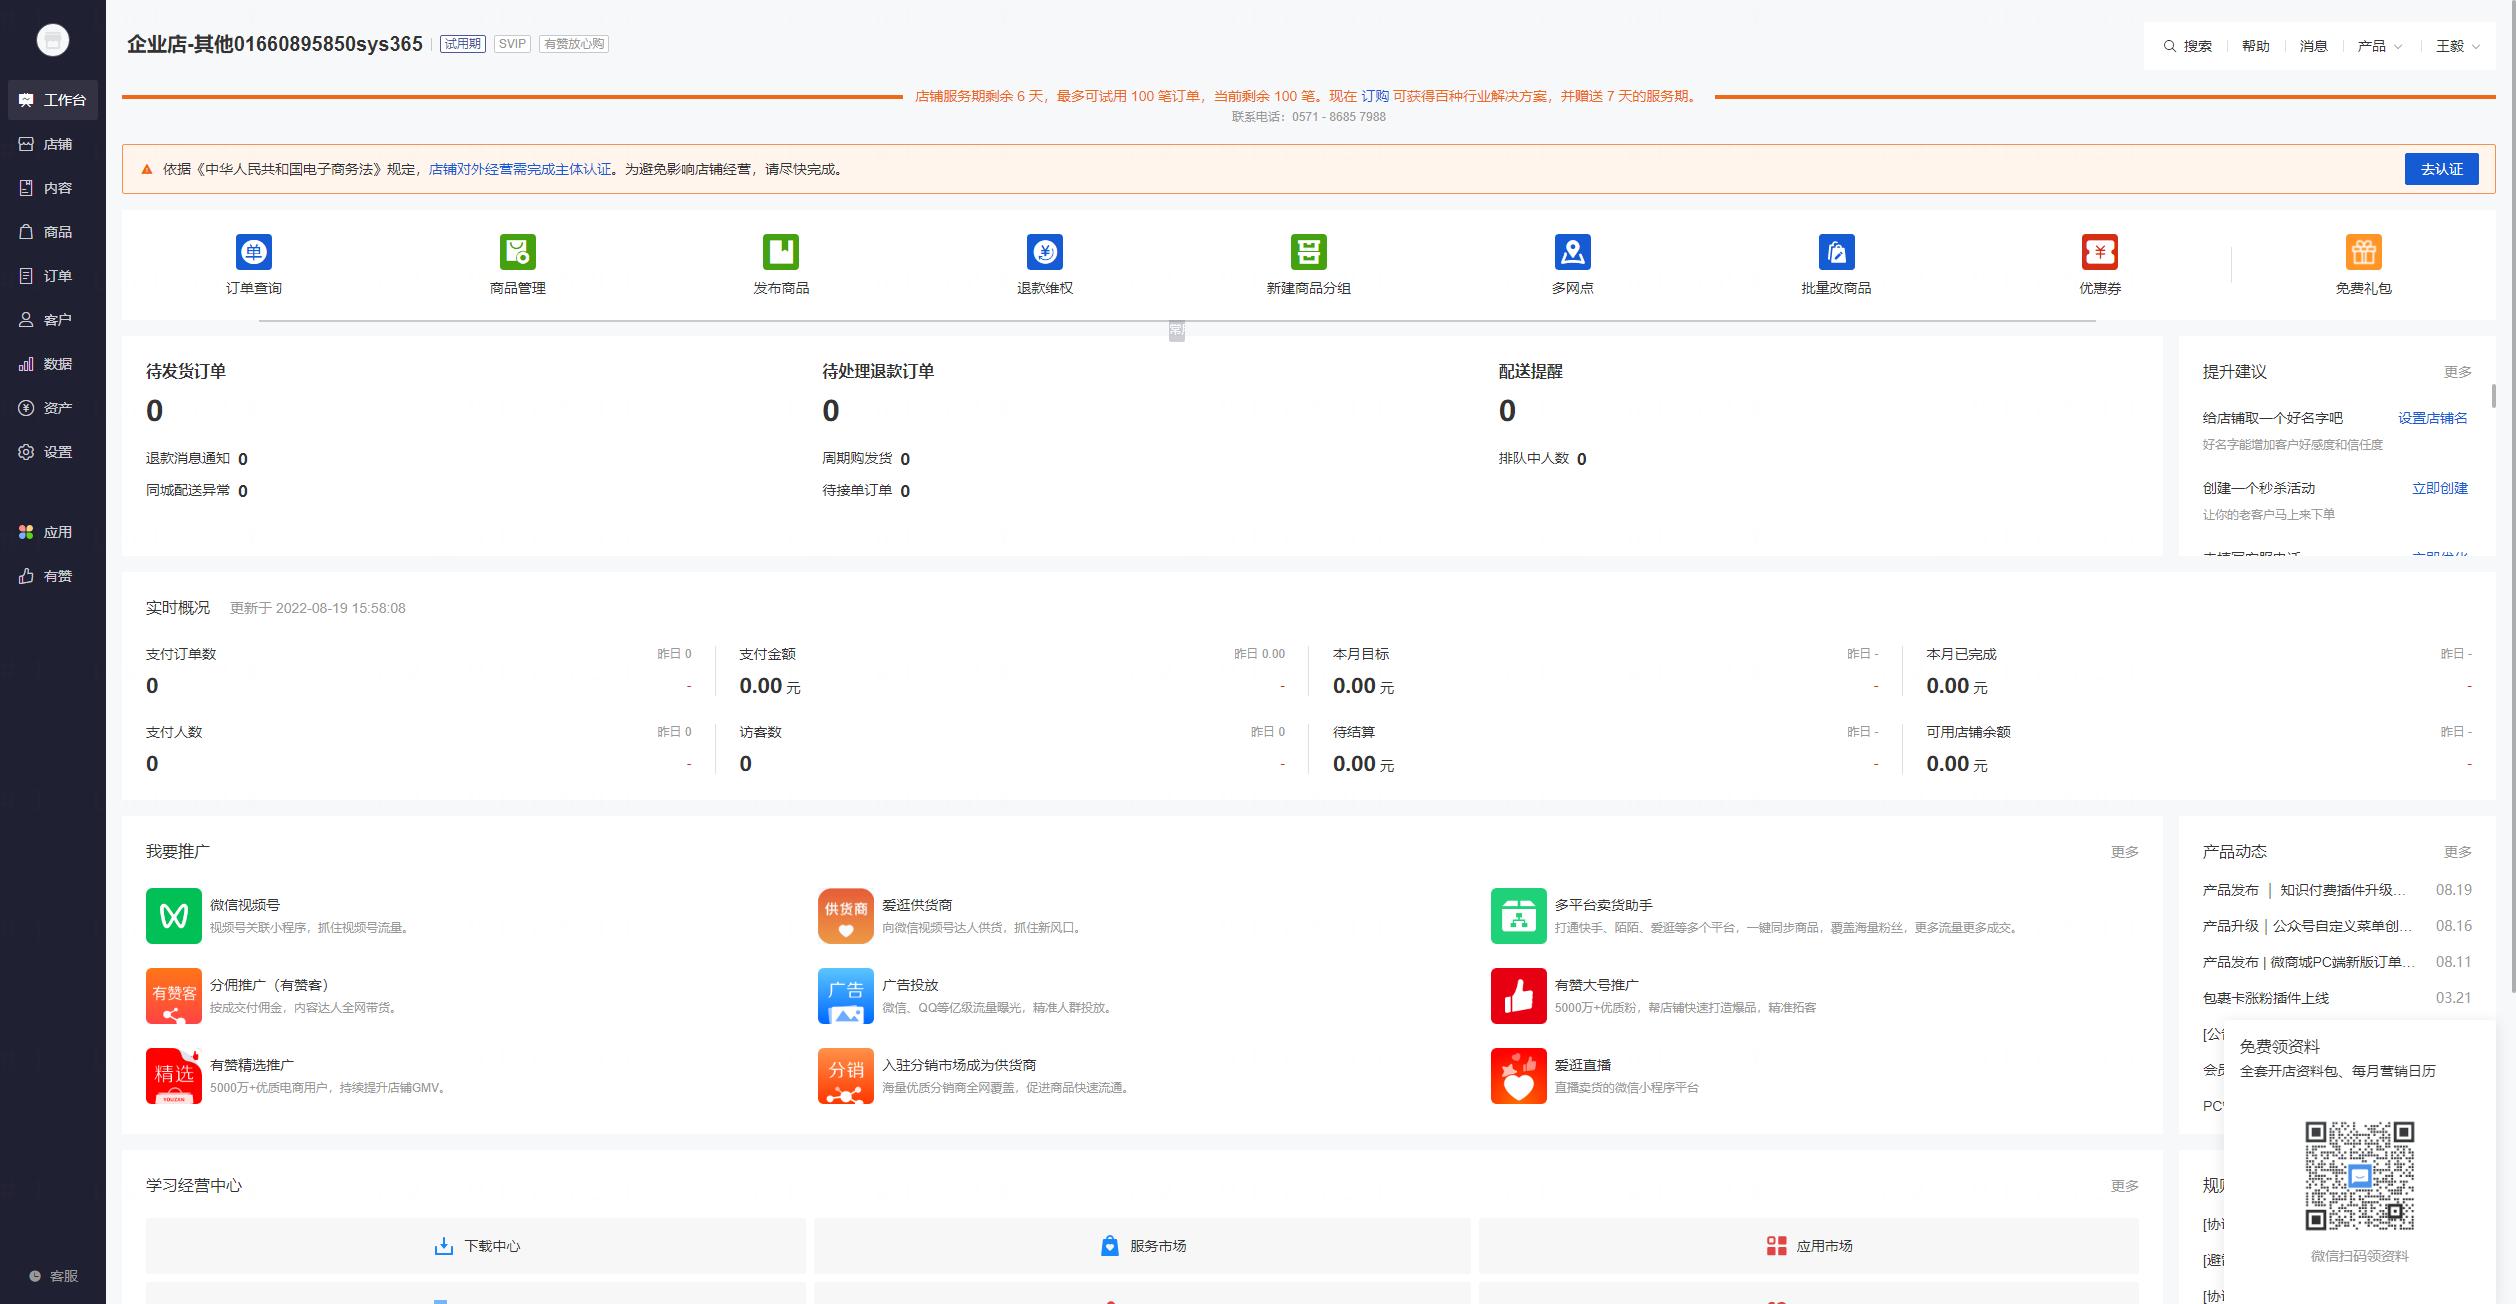Image resolution: width=2516 pixels, height=1304 pixels.
Task: Click the 批量改商品 icon
Action: click(x=1836, y=252)
